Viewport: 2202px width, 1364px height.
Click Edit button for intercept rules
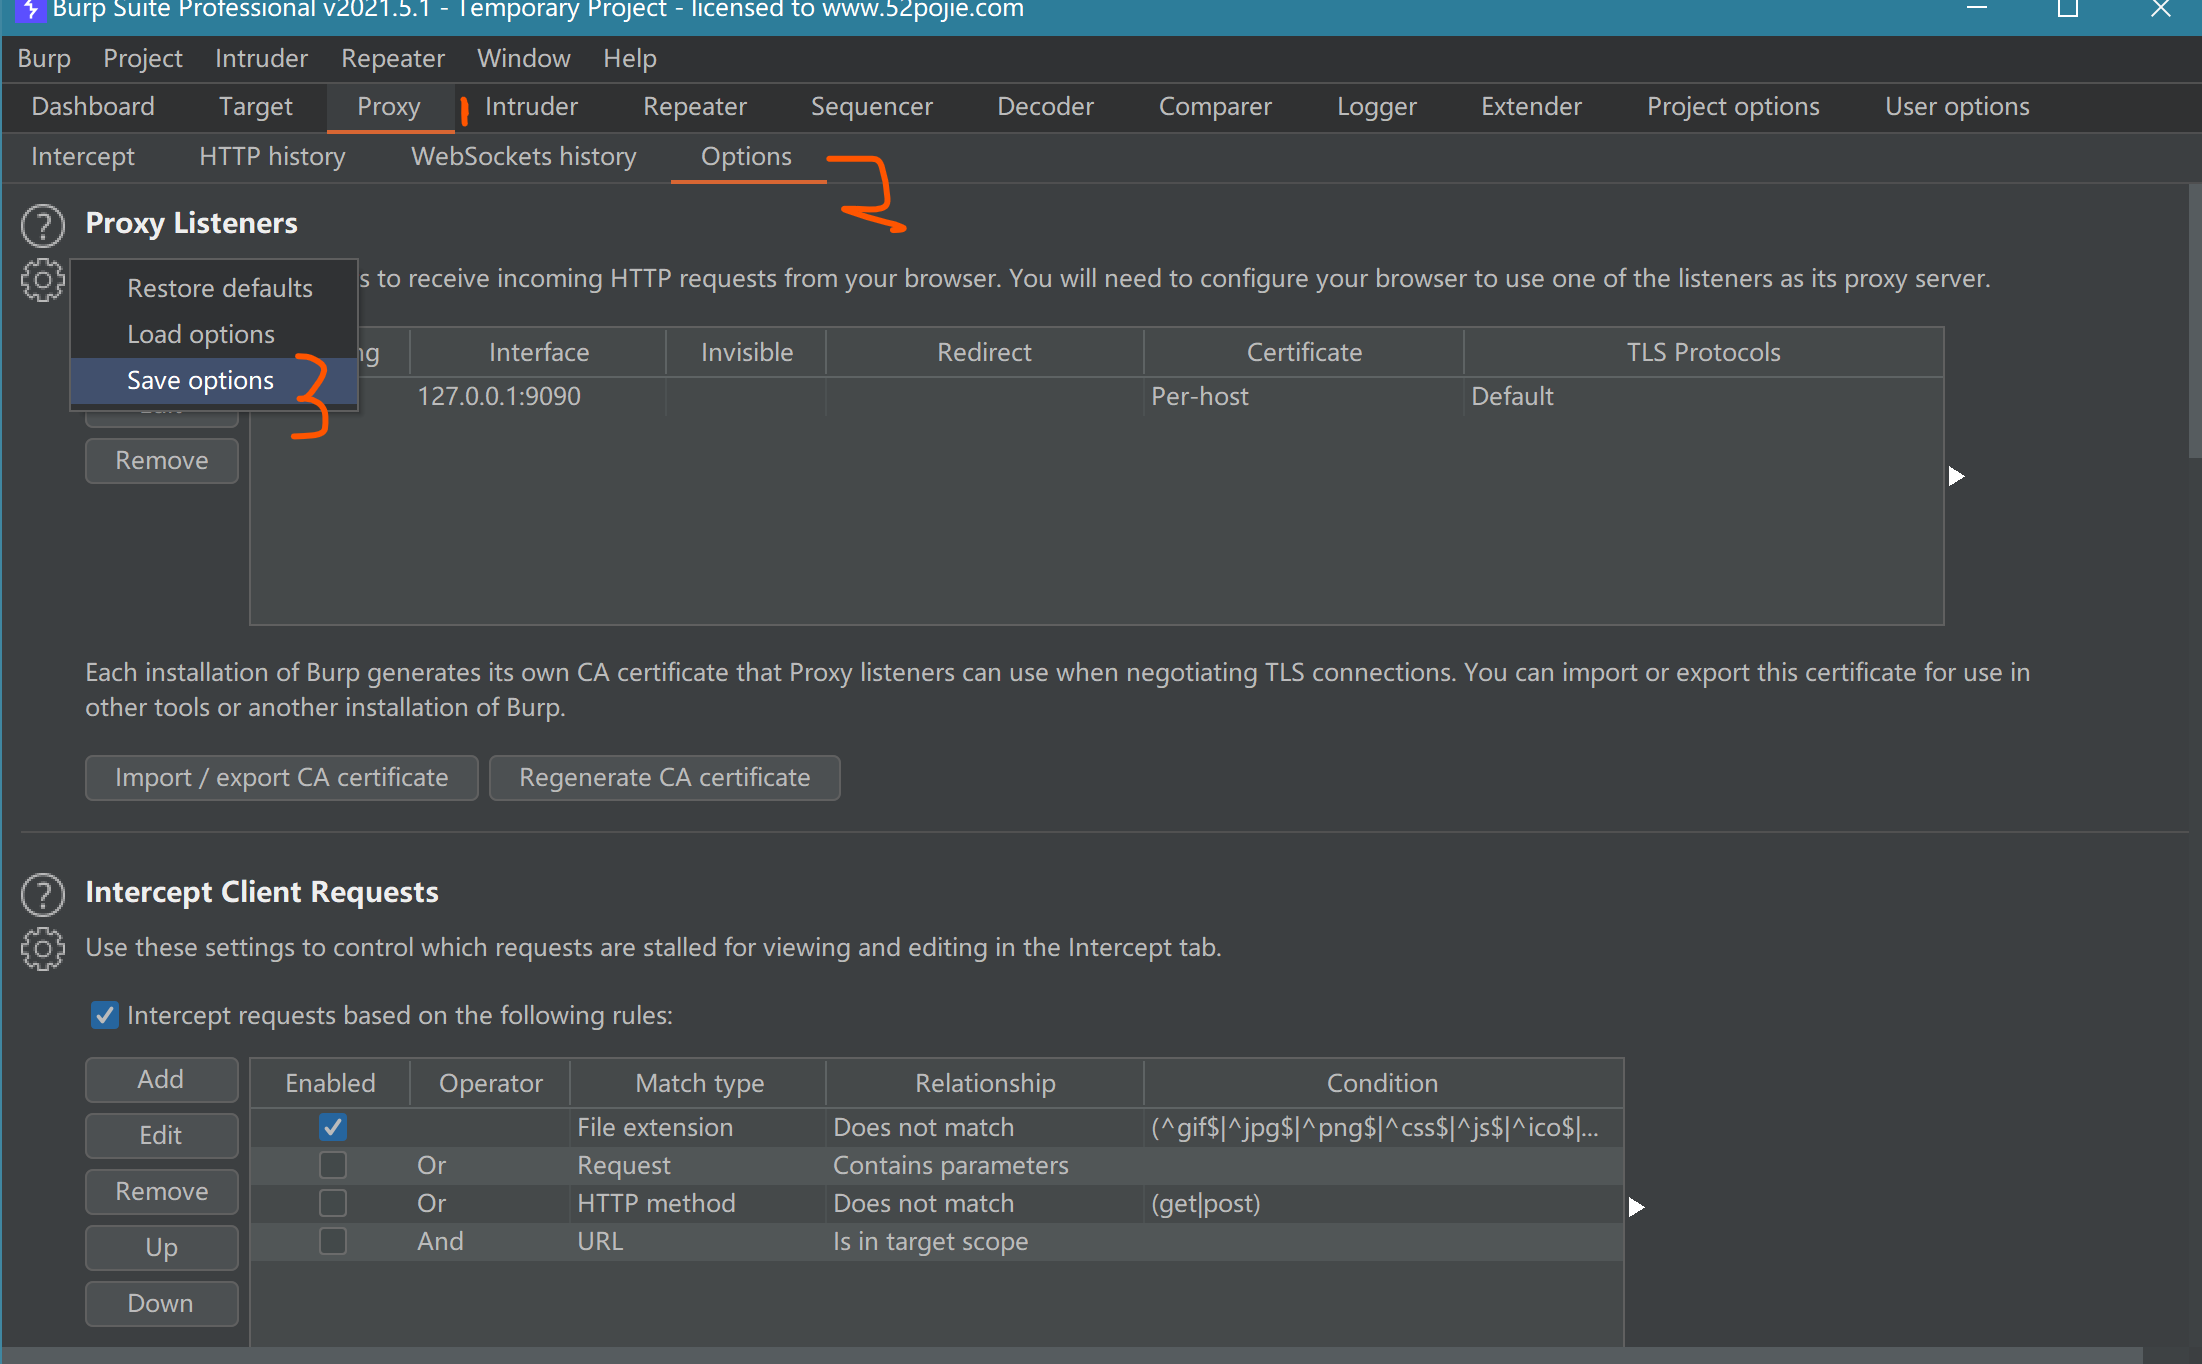pyautogui.click(x=162, y=1136)
